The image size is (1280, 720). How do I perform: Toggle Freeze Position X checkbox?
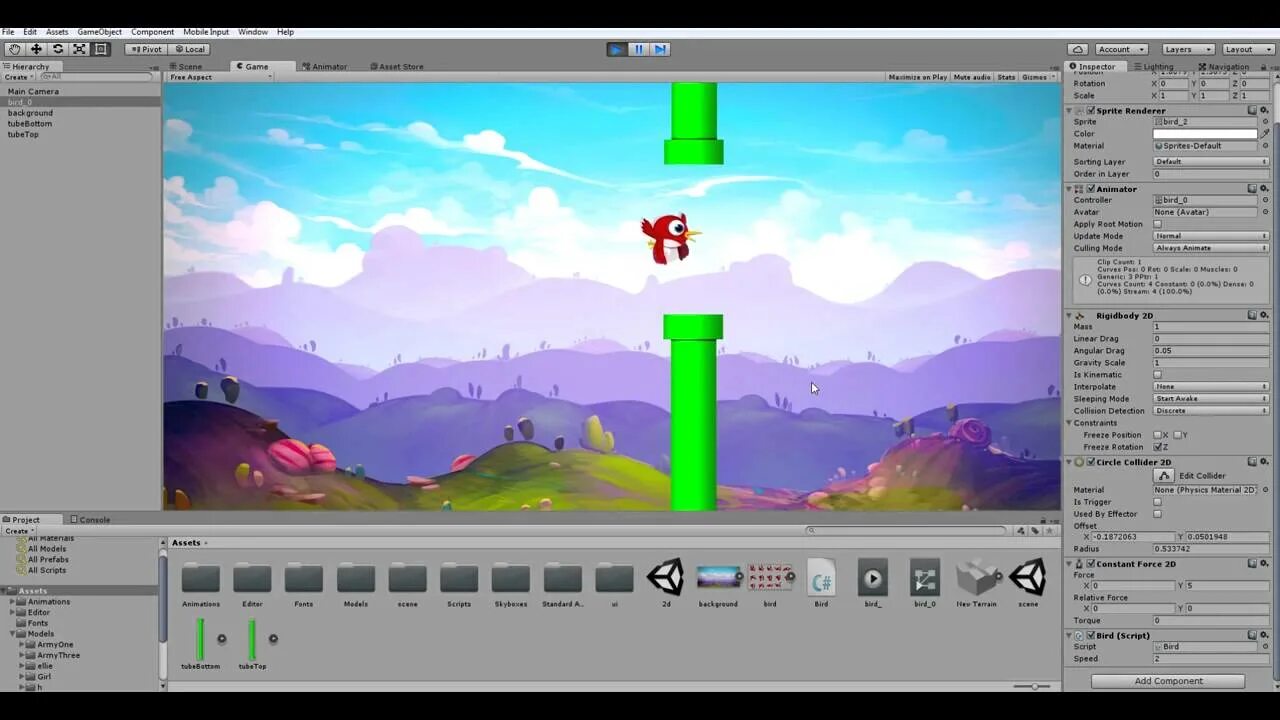click(1157, 435)
